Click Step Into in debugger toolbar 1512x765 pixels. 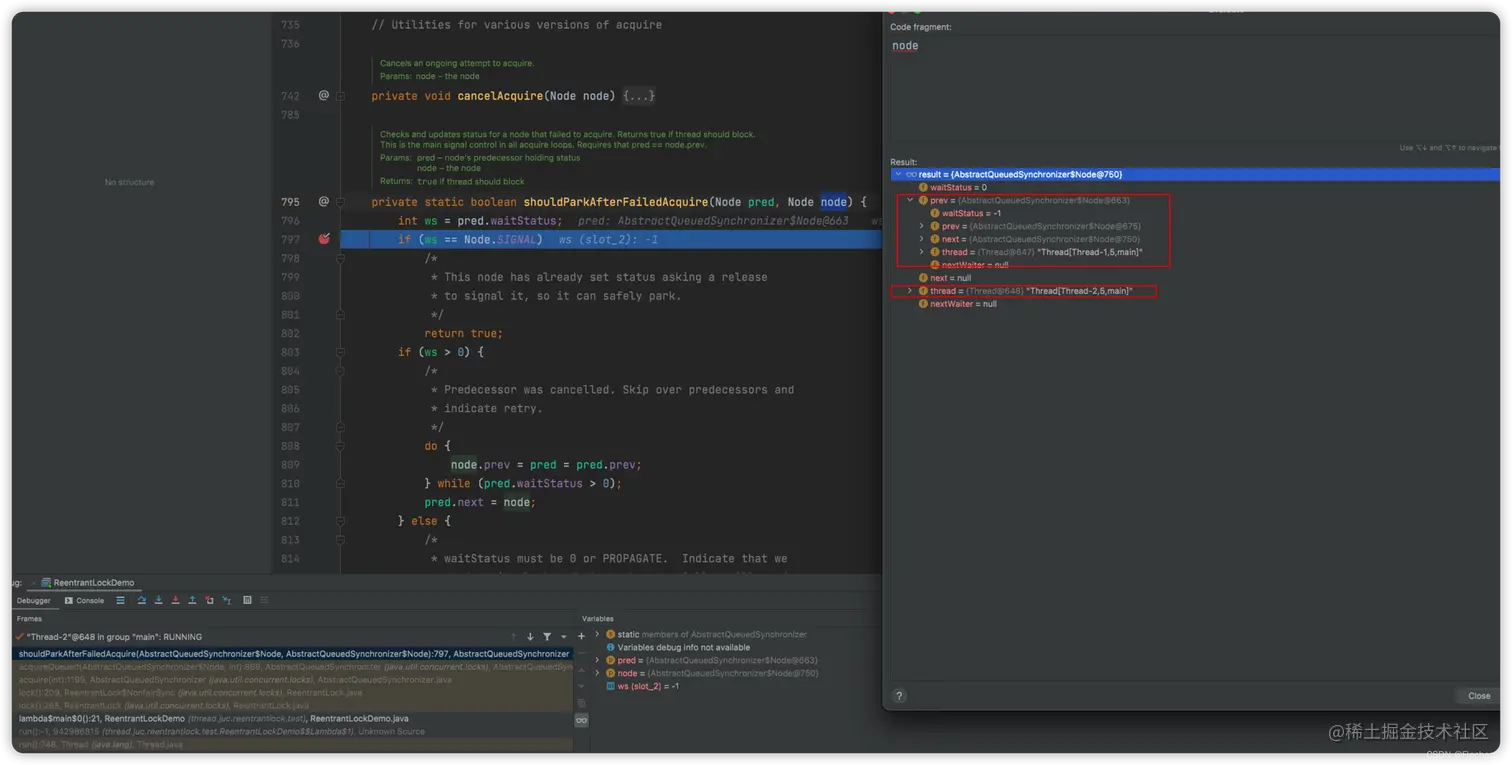tap(158, 600)
